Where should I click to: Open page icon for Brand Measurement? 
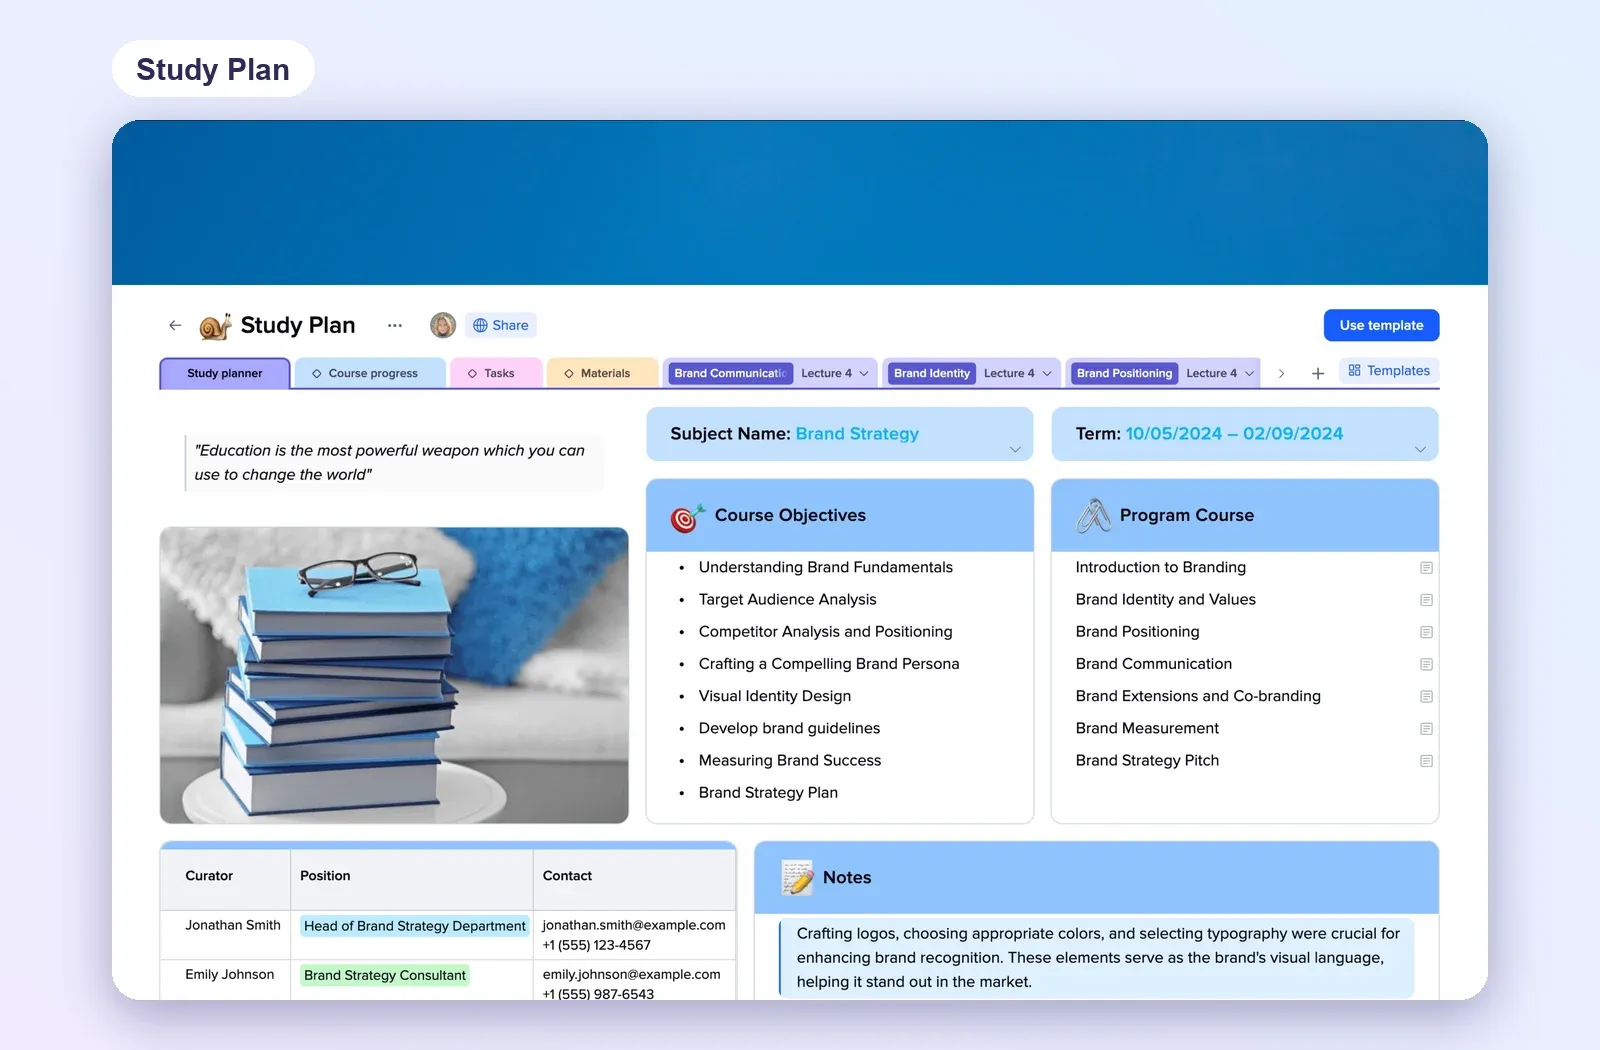[1426, 729]
